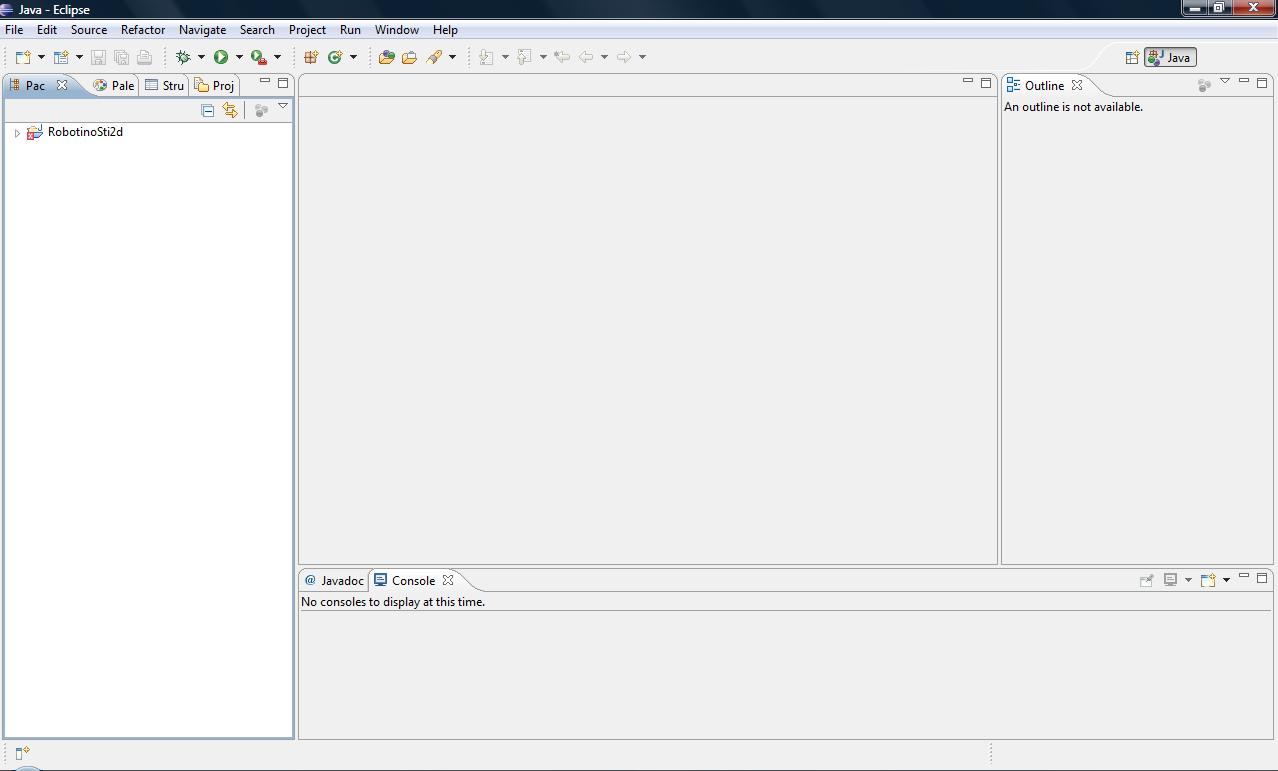The image size is (1278, 771).
Task: Close the Console view tab
Action: click(x=448, y=580)
